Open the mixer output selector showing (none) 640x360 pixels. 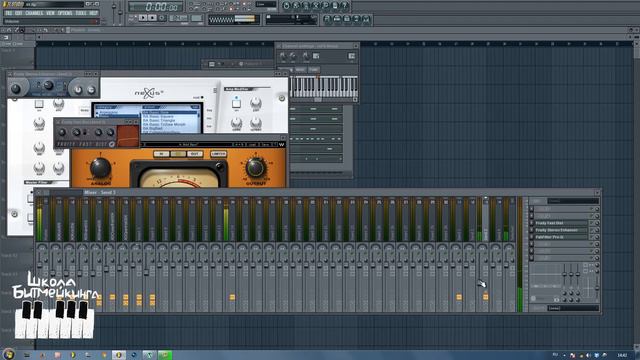[573, 308]
